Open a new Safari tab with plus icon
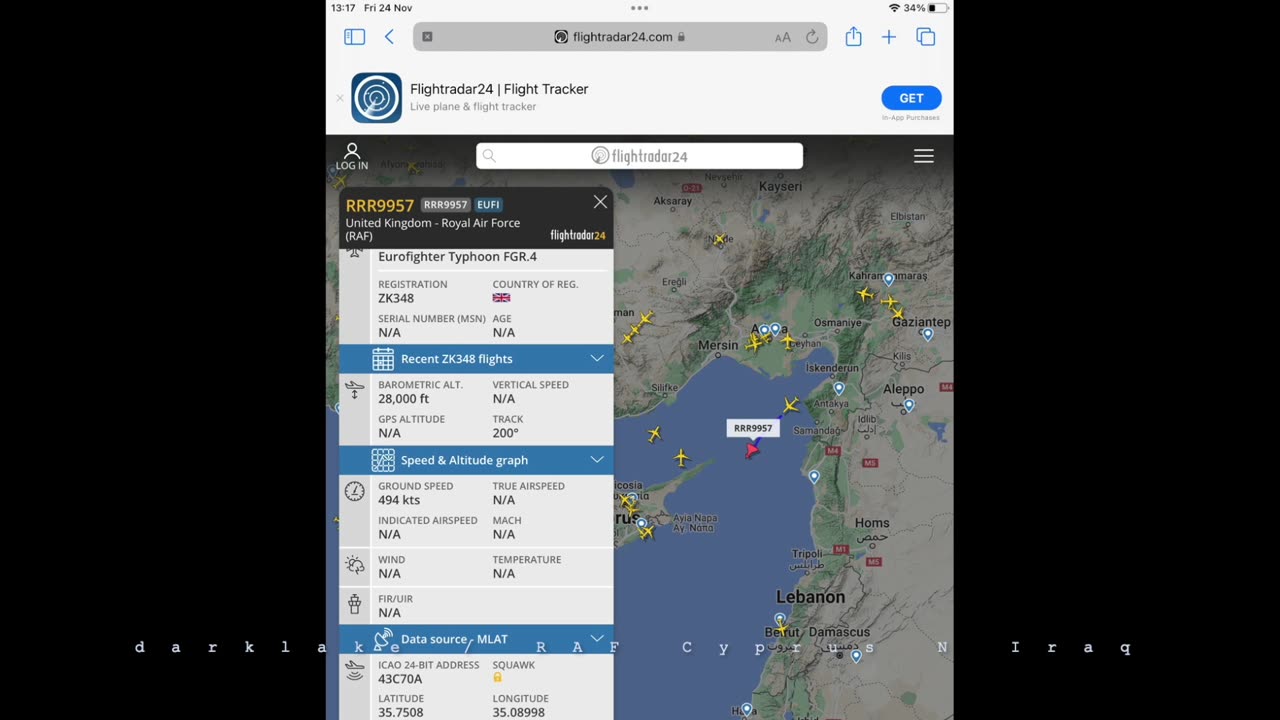 pos(889,37)
